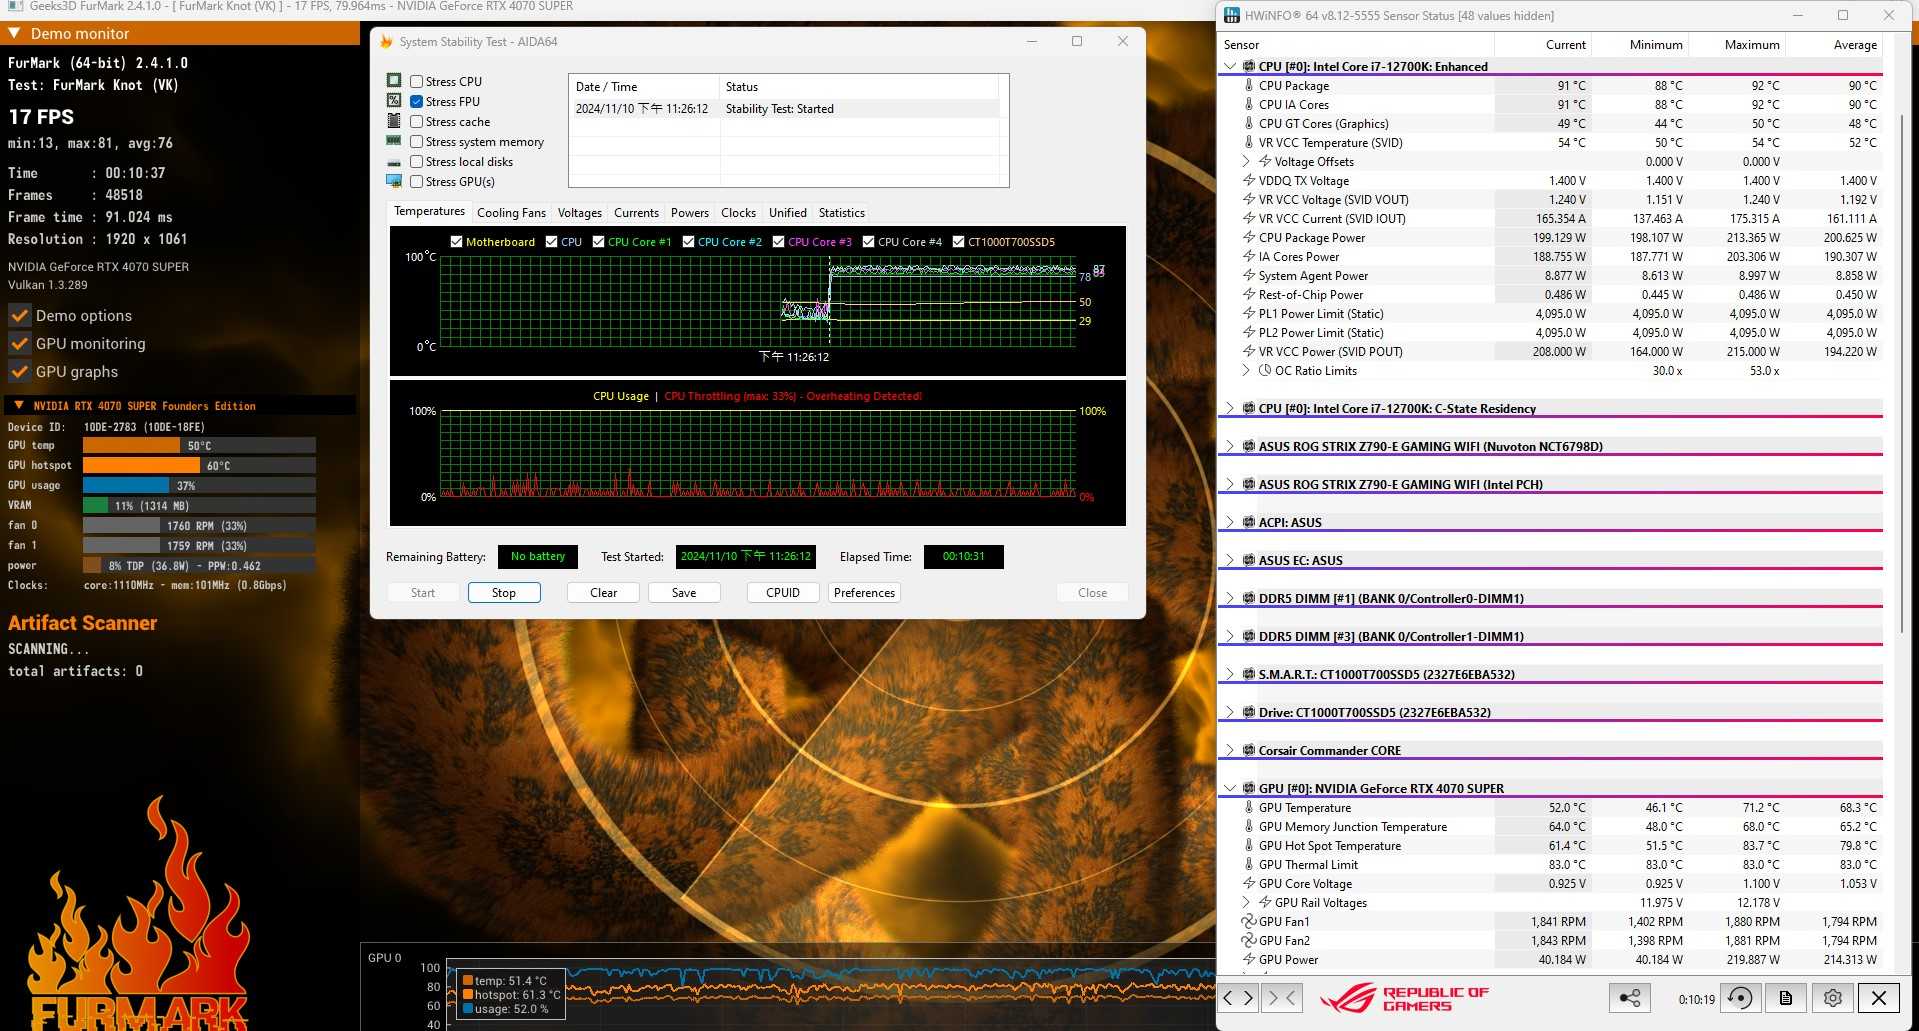Click the Clear button in AIDA64
Viewport: 1919px width, 1031px height.
tap(603, 592)
